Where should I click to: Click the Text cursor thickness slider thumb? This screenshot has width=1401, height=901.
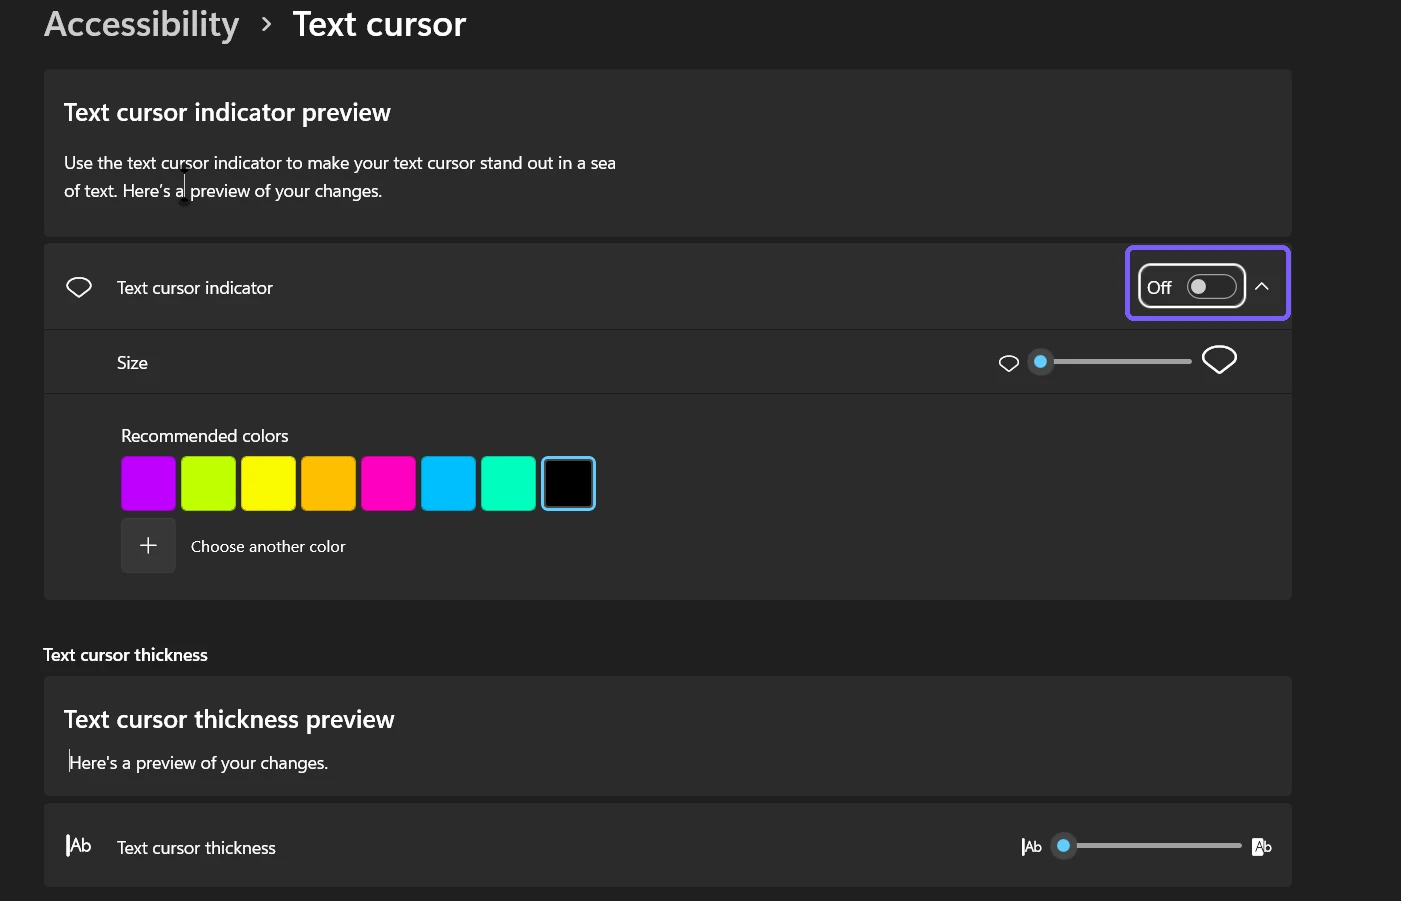tap(1064, 846)
